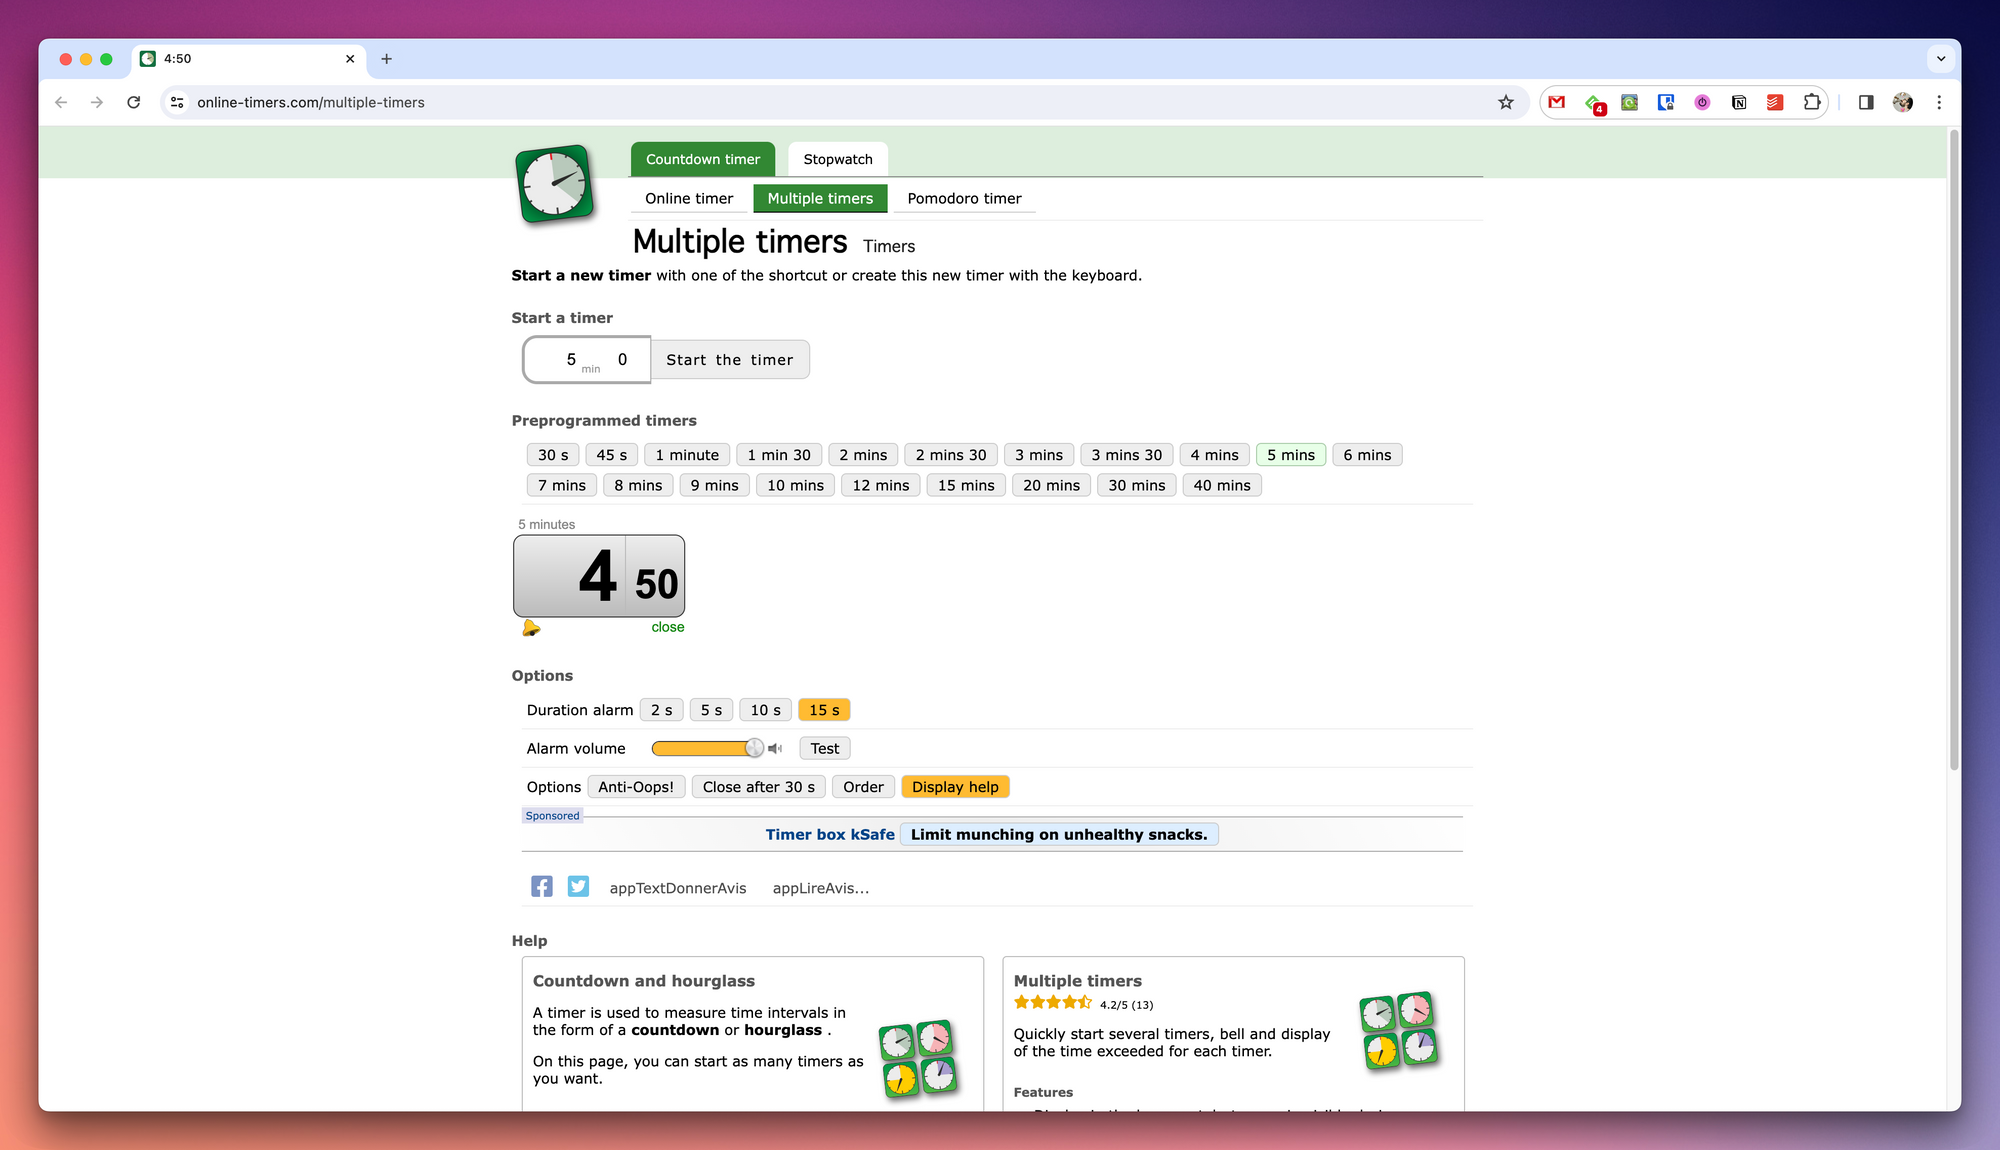Bookmark page with the star icon
This screenshot has height=1150, width=2000.
coord(1505,102)
